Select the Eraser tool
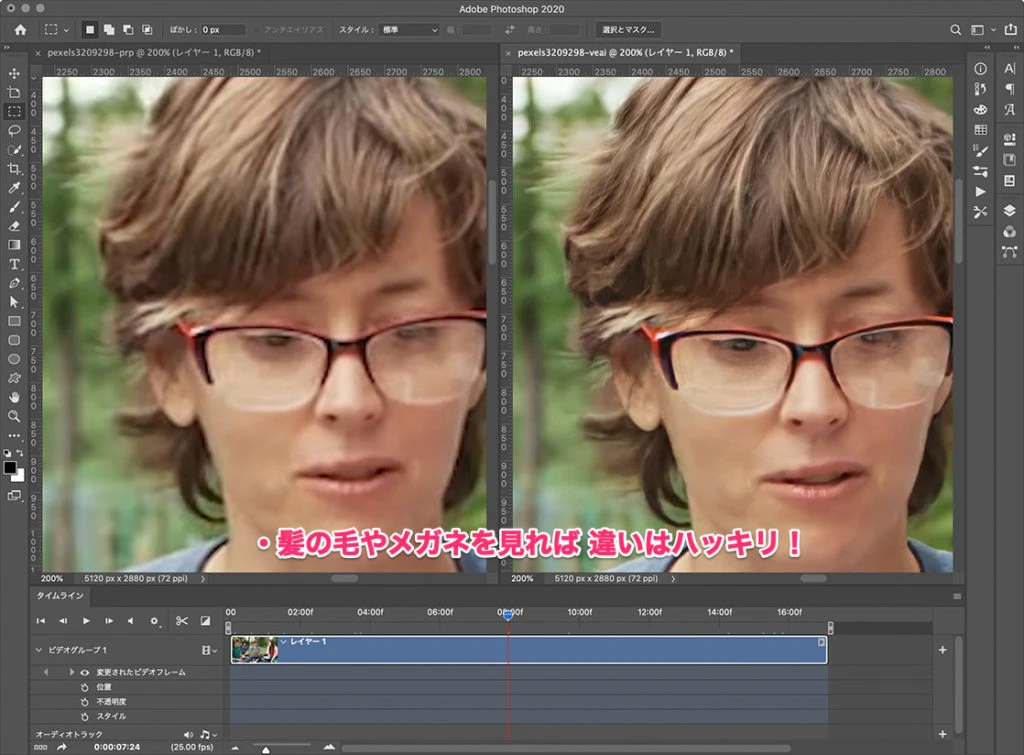The height and width of the screenshot is (755, 1024). (x=14, y=226)
